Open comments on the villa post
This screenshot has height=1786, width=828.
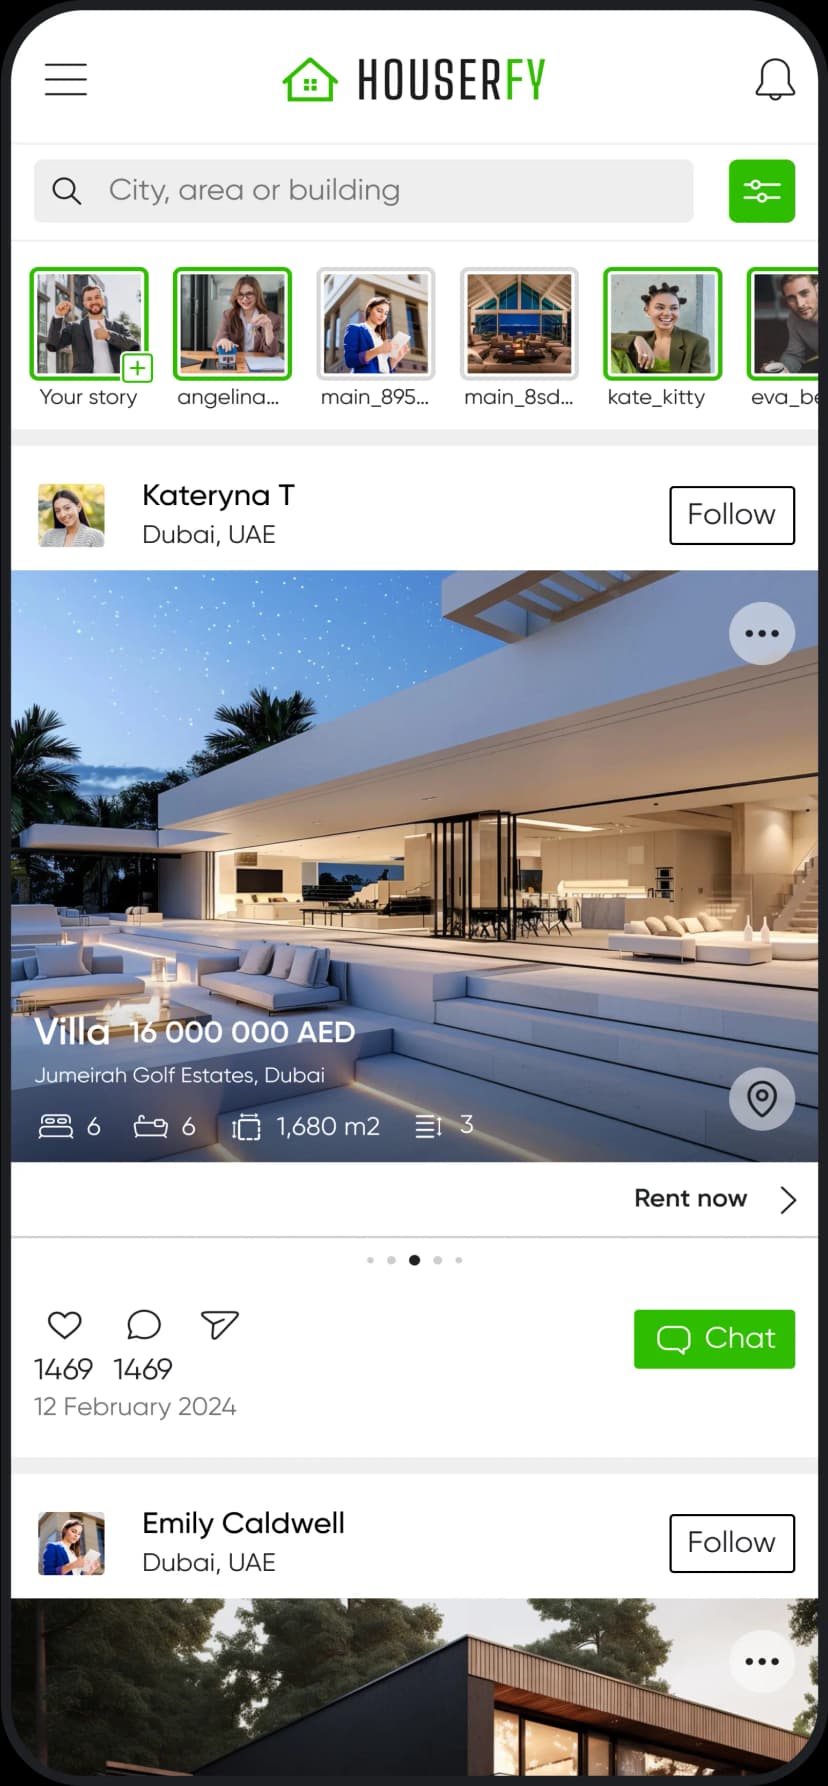[144, 1325]
